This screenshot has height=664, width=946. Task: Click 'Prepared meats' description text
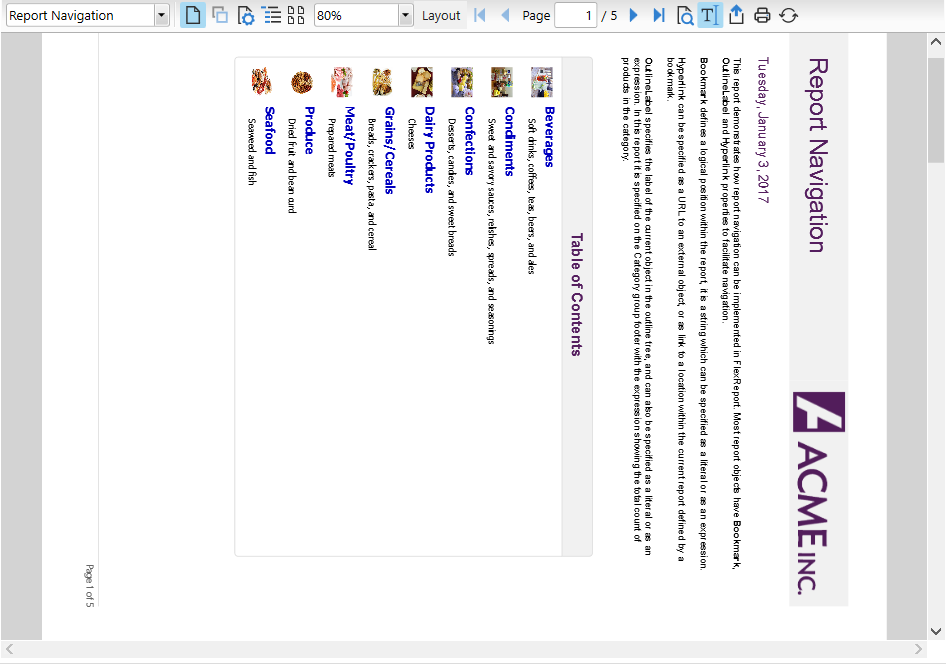point(331,148)
